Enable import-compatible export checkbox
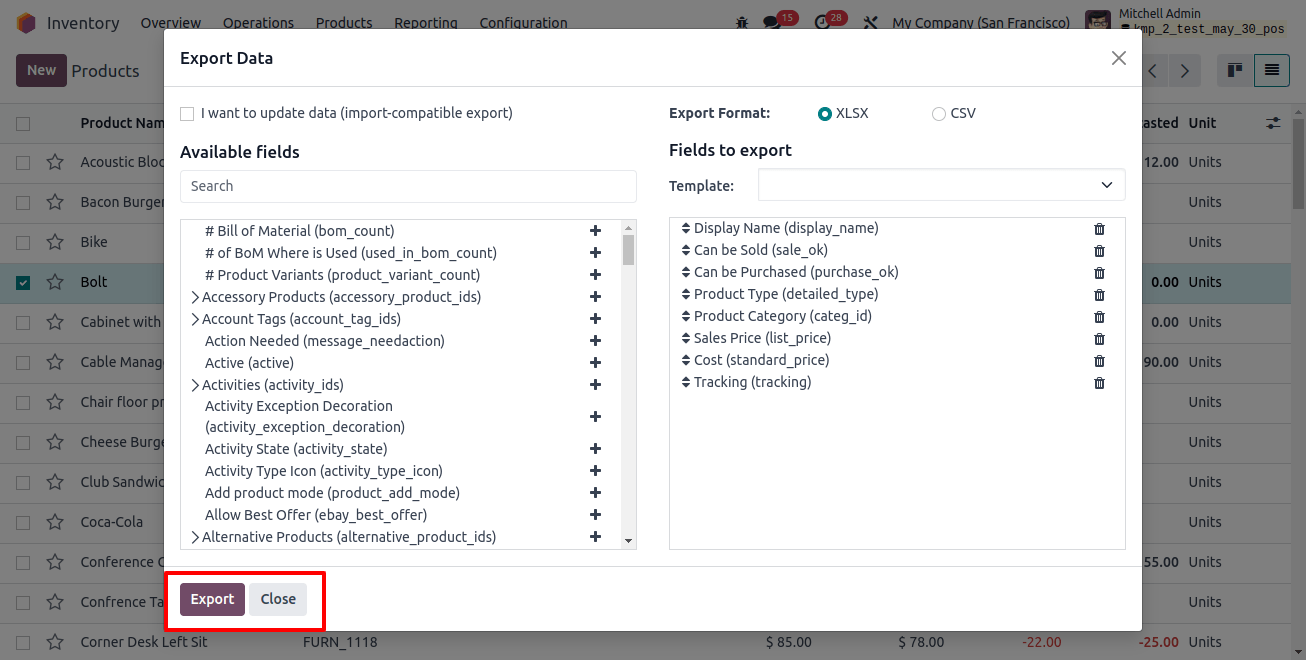 [x=187, y=114]
